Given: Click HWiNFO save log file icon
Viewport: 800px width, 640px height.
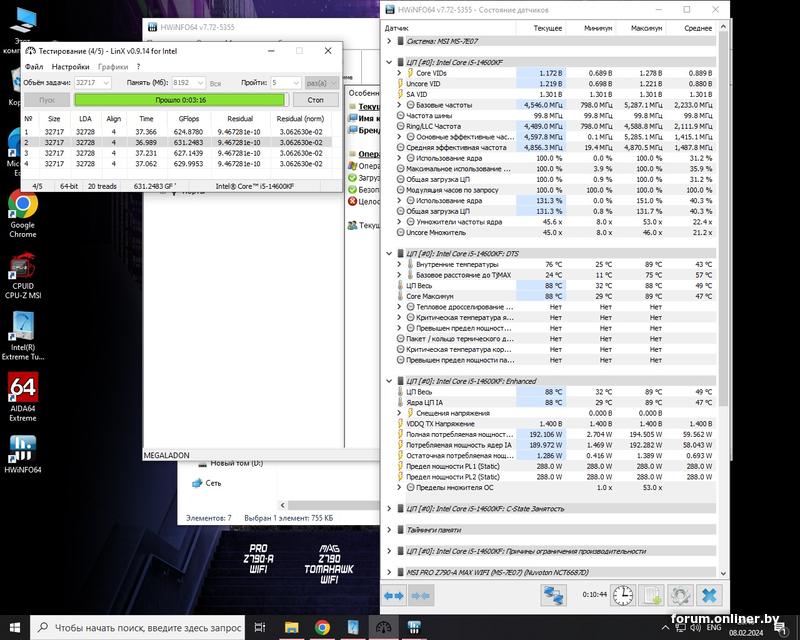Looking at the screenshot, I should coord(651,595).
